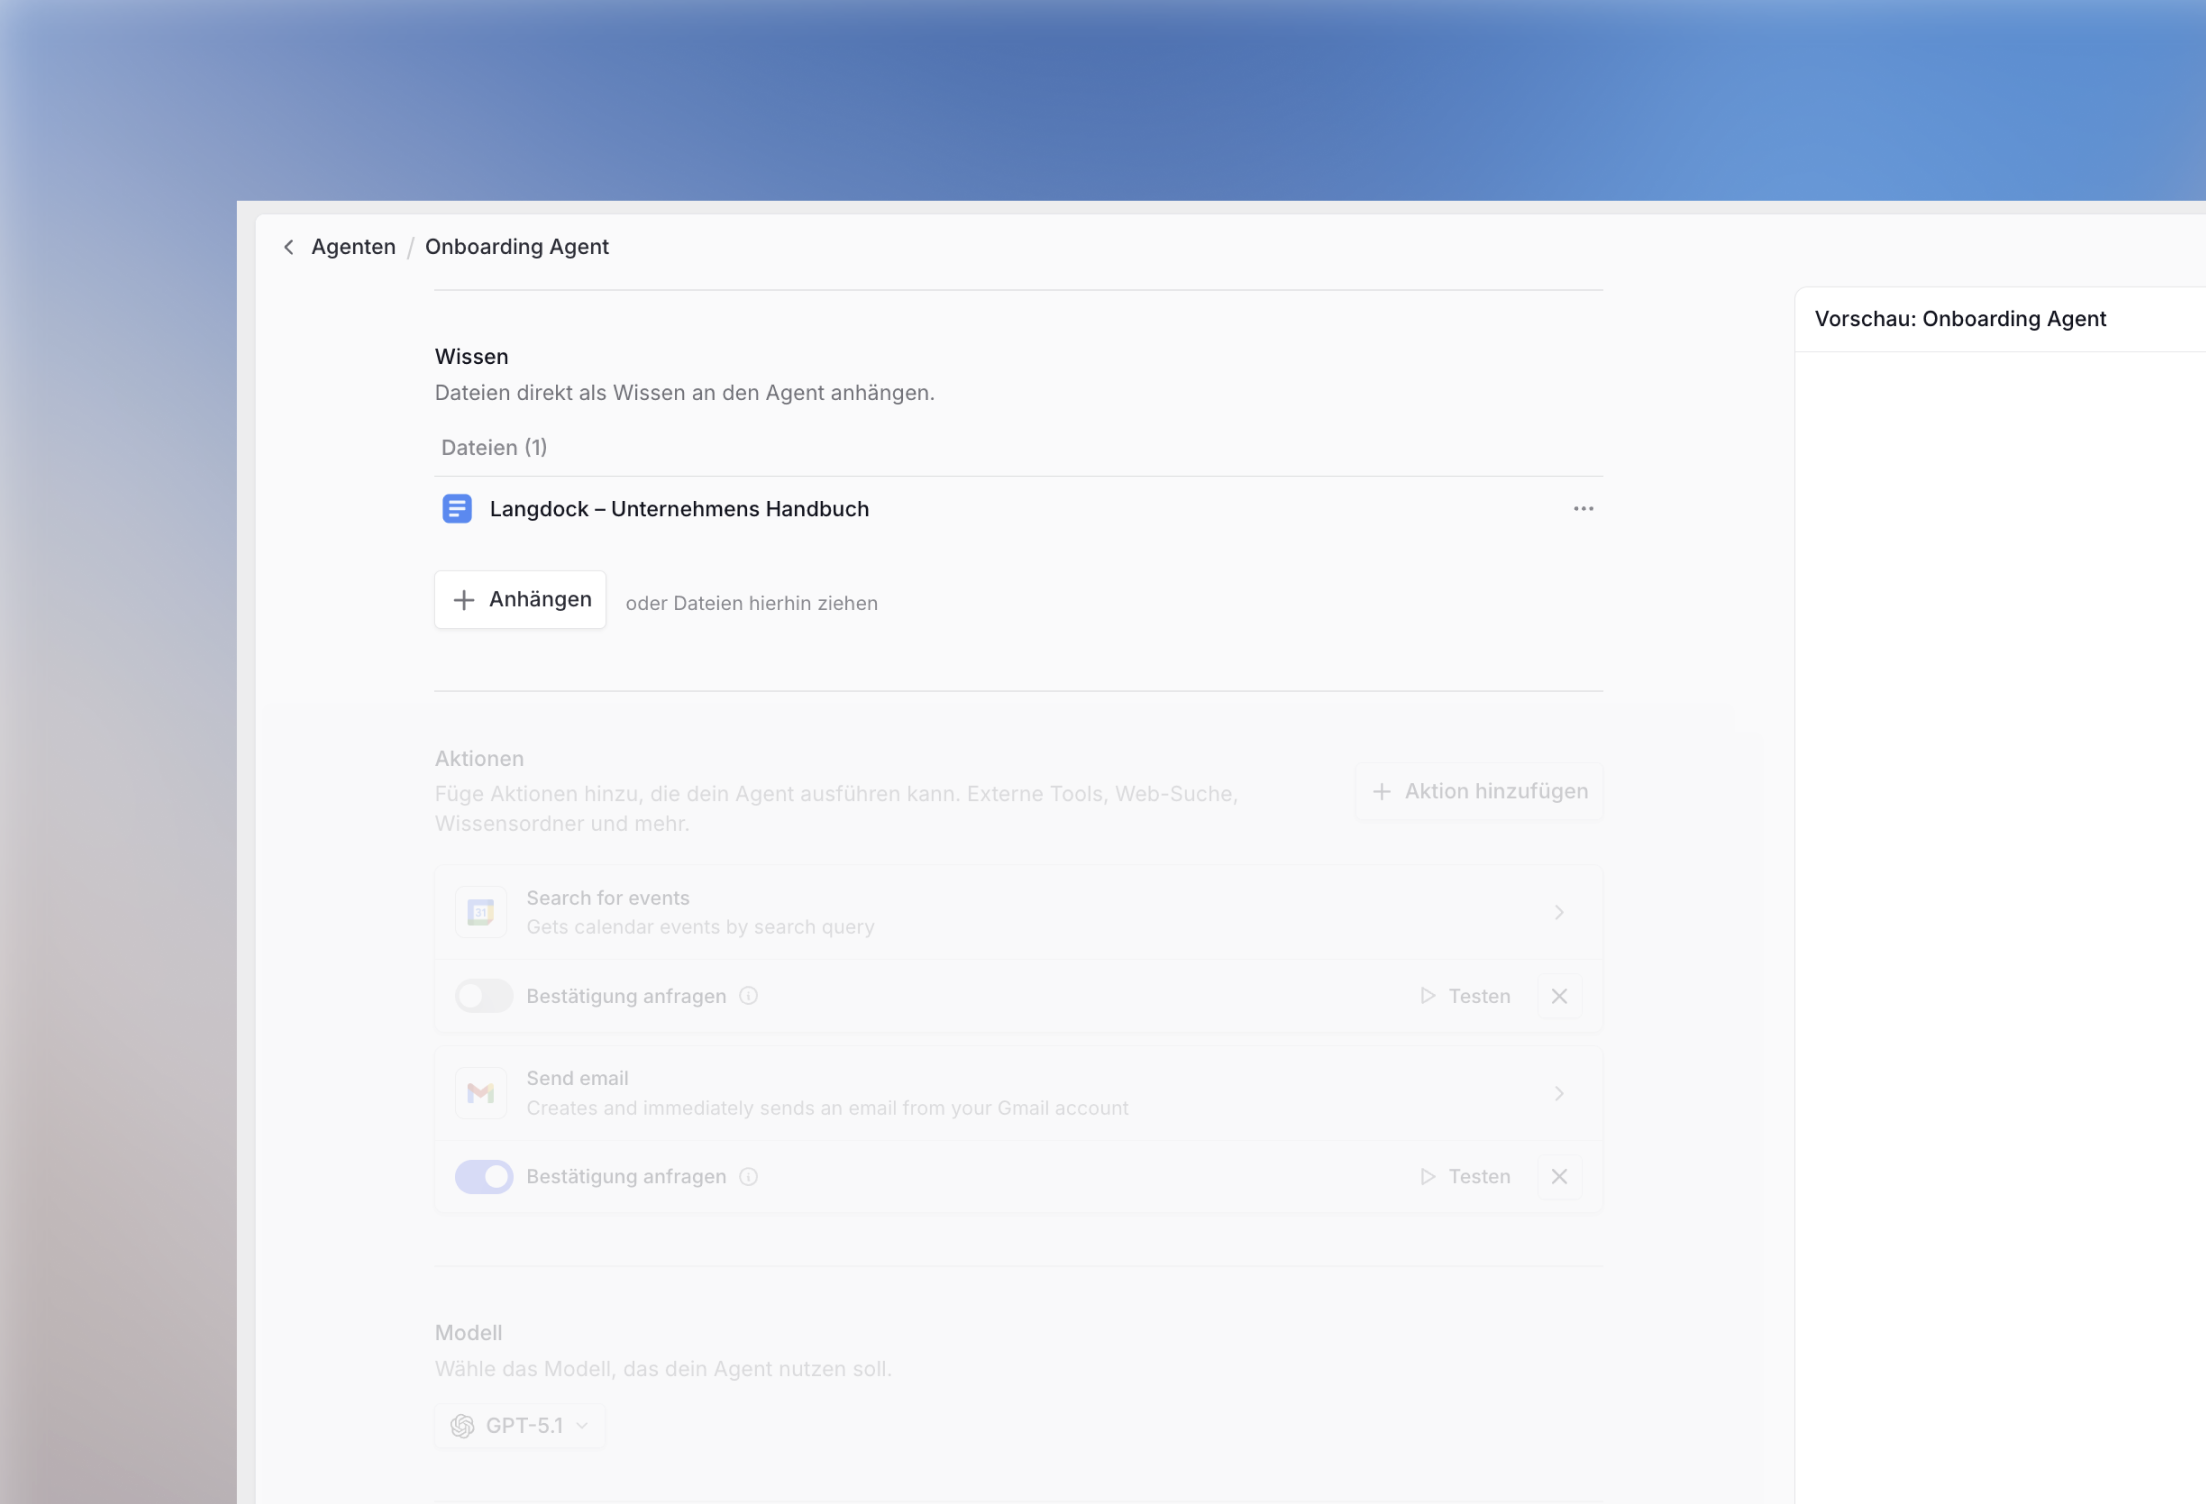This screenshot has width=2206, height=1504.
Task: Click the Anhängen button
Action: pyautogui.click(x=520, y=600)
